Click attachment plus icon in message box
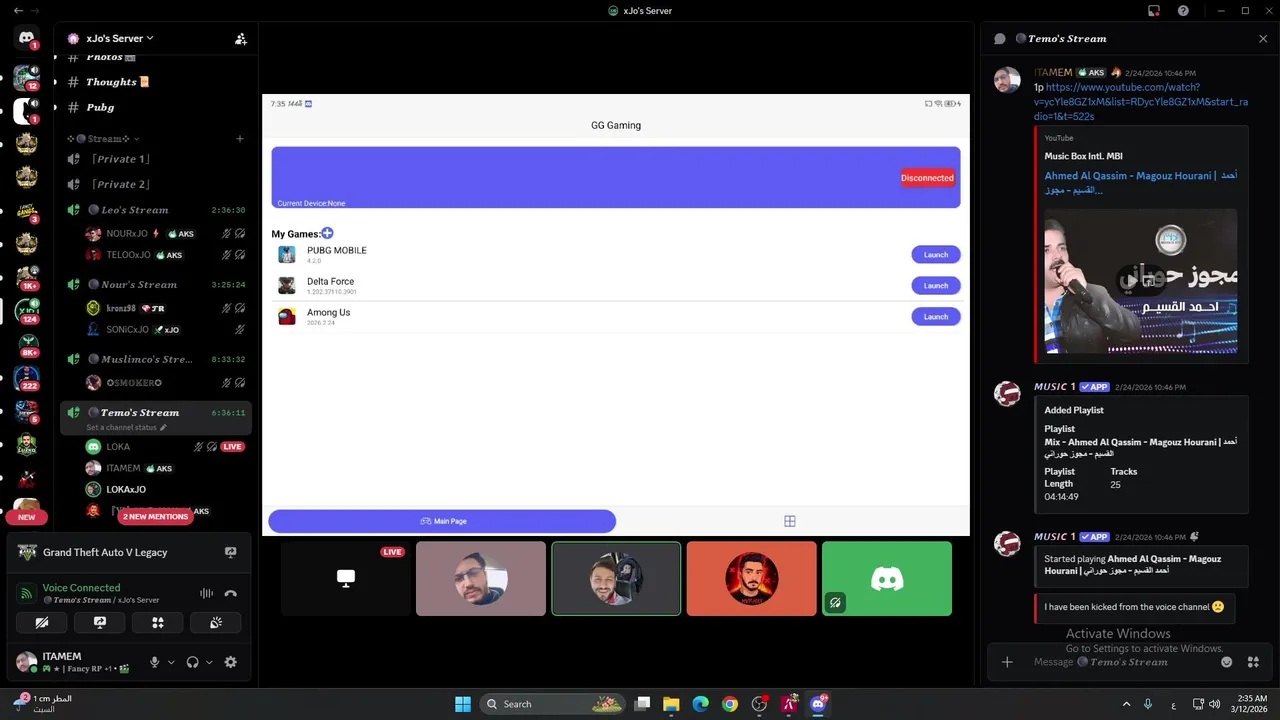 1007,662
